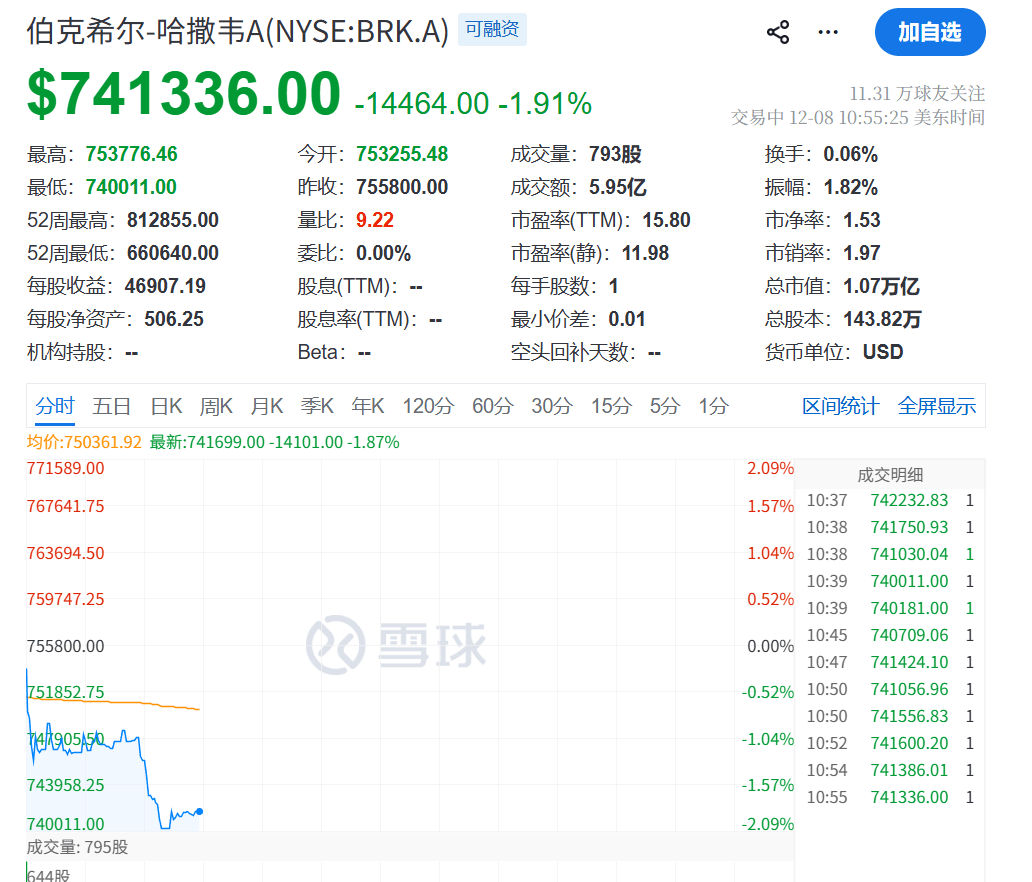The height and width of the screenshot is (882, 1032).
Task: Select the 分时 chart tab
Action: [x=55, y=406]
